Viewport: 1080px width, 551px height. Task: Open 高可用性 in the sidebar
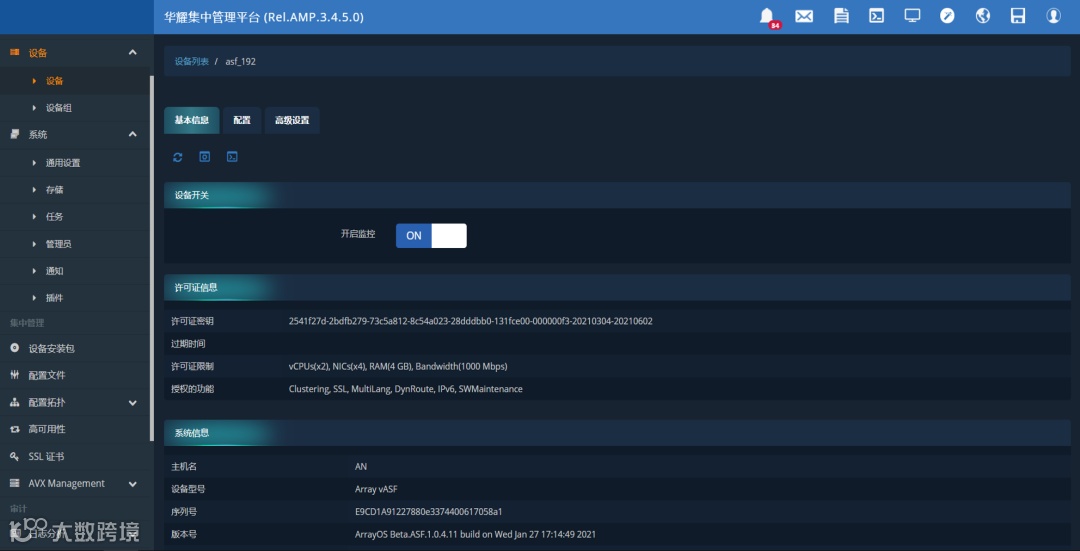[47, 429]
